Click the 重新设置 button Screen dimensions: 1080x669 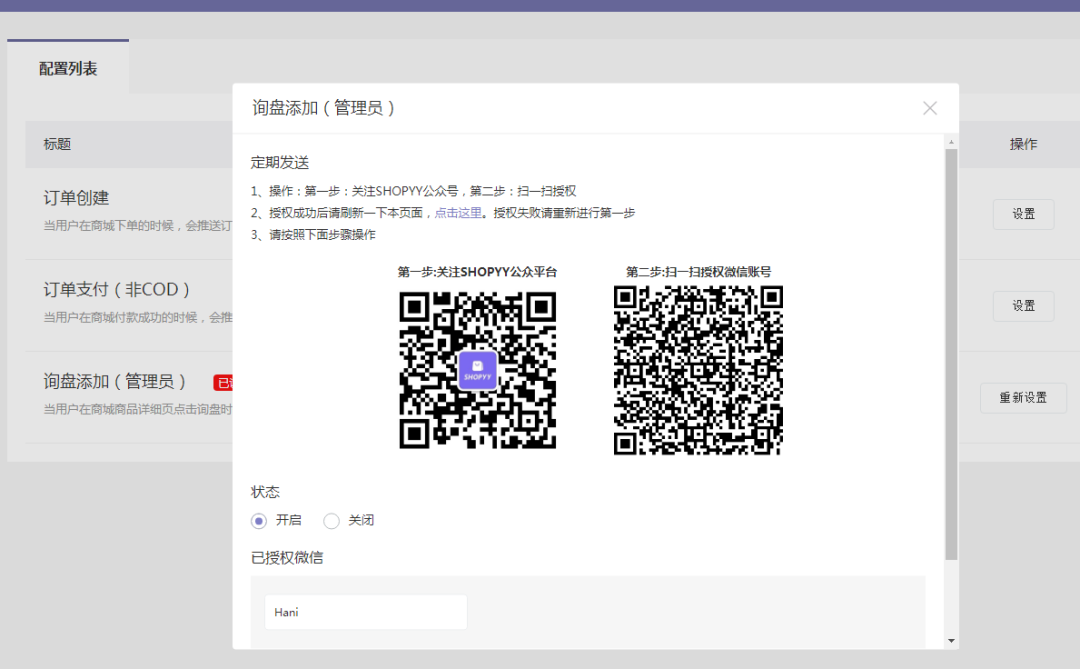[1023, 397]
